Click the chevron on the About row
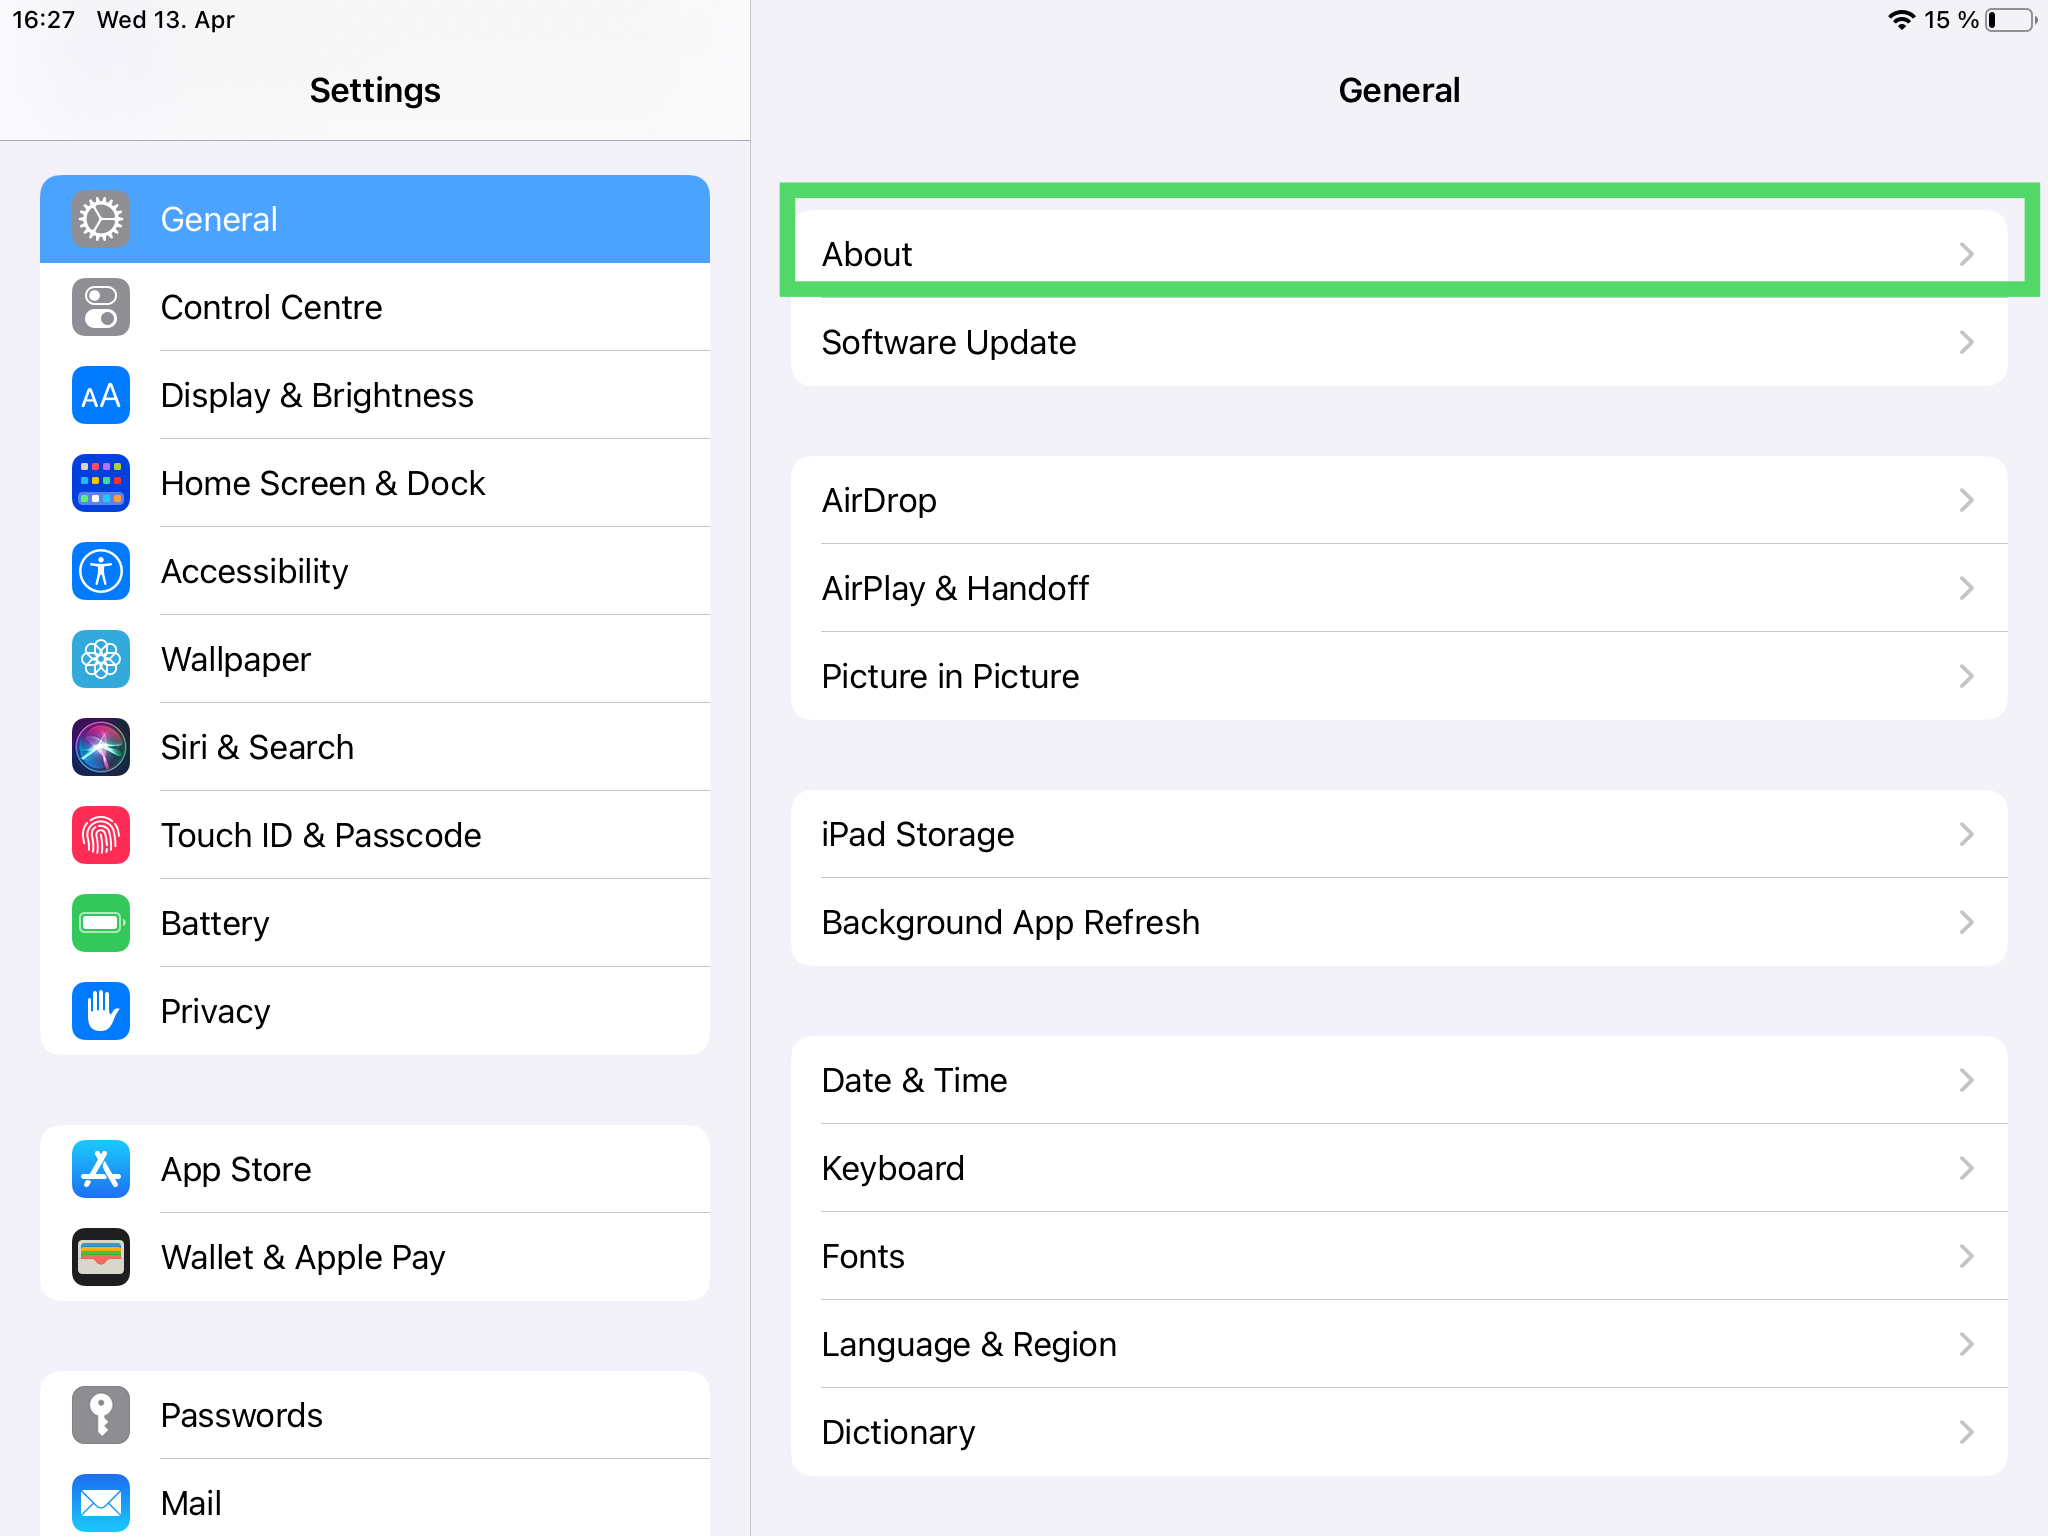The height and width of the screenshot is (1536, 2048). click(1966, 254)
